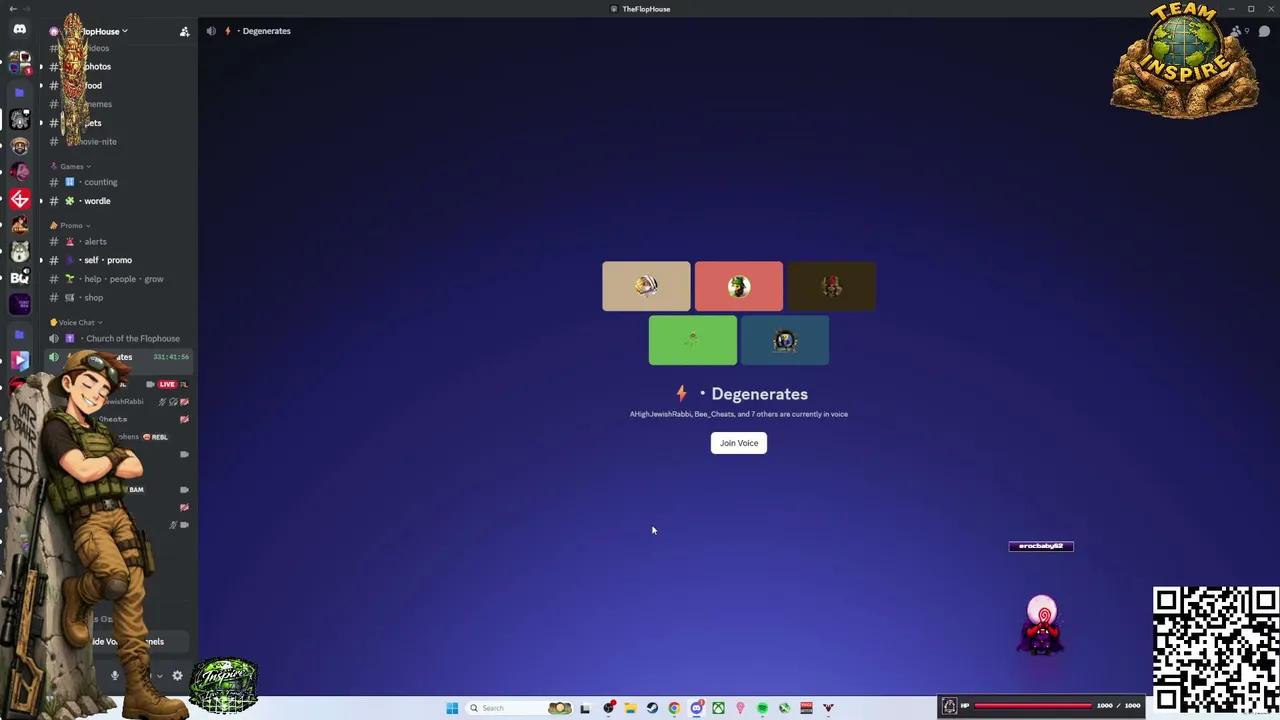Image resolution: width=1280 pixels, height=720 pixels.
Task: Select the red participant tile
Action: click(x=739, y=286)
